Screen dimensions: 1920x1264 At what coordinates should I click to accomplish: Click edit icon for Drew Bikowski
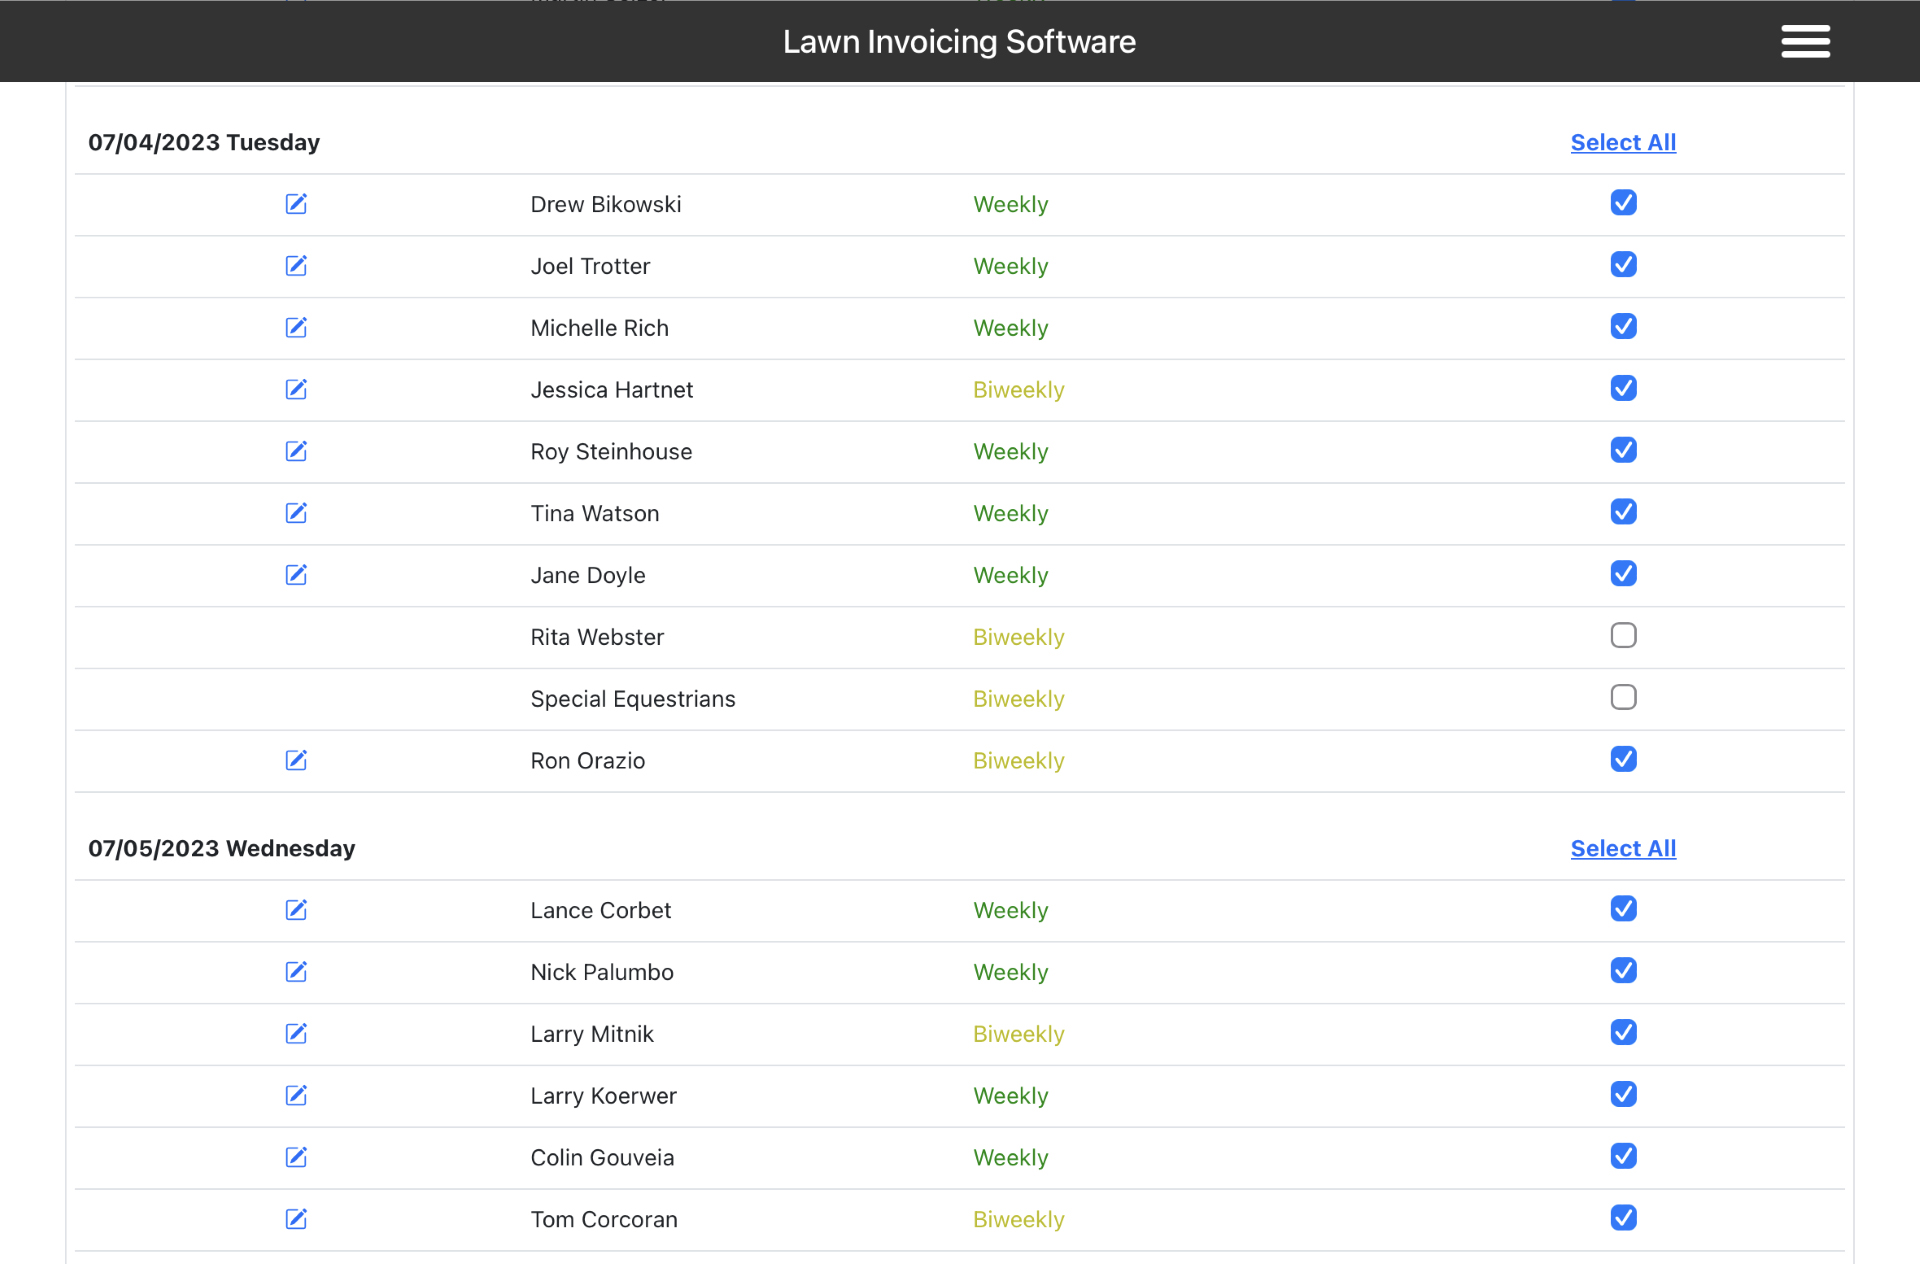296,204
